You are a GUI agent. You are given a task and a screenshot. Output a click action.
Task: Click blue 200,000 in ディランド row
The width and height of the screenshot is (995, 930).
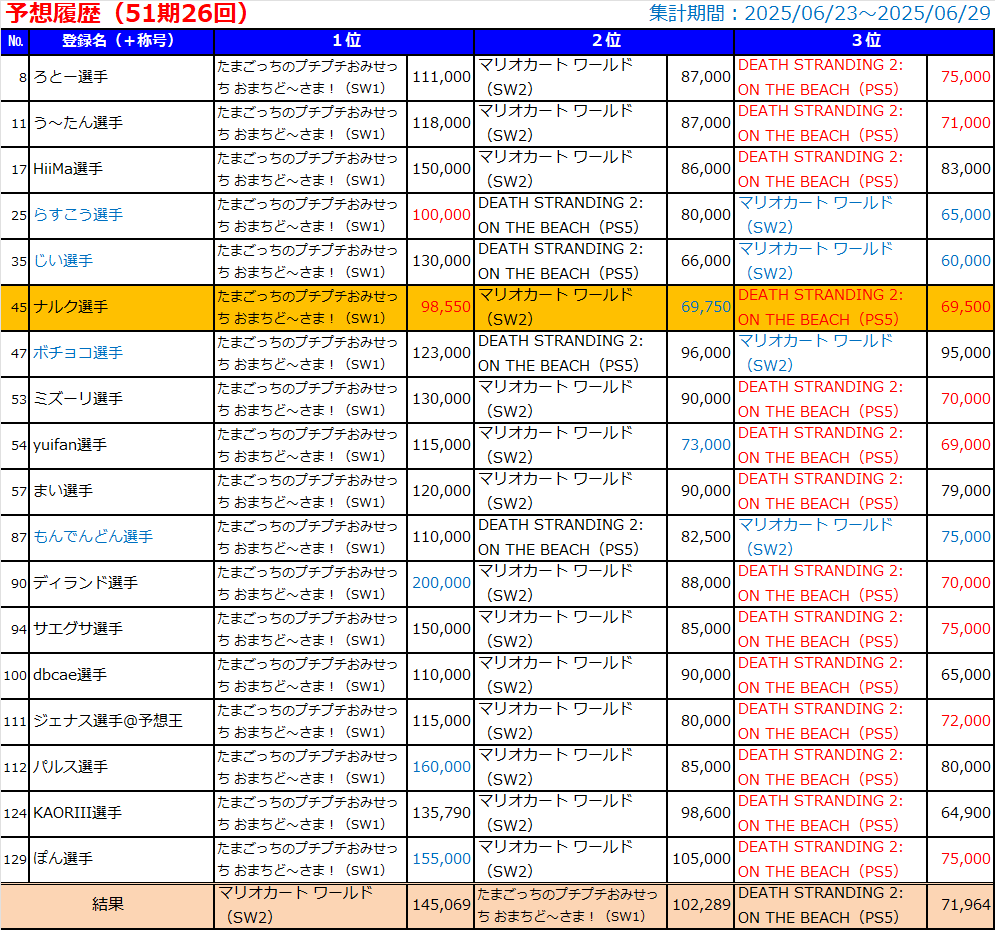pyautogui.click(x=442, y=583)
